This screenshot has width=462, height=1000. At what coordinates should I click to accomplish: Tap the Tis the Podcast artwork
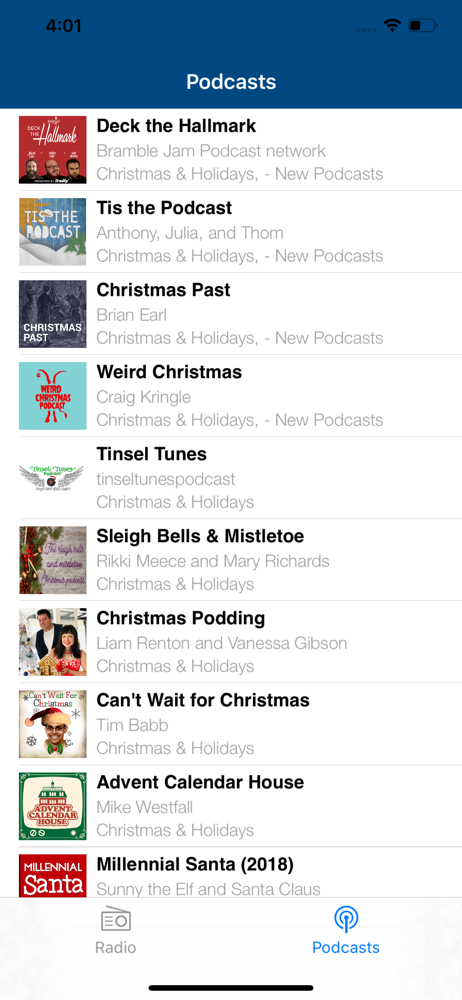tap(52, 232)
